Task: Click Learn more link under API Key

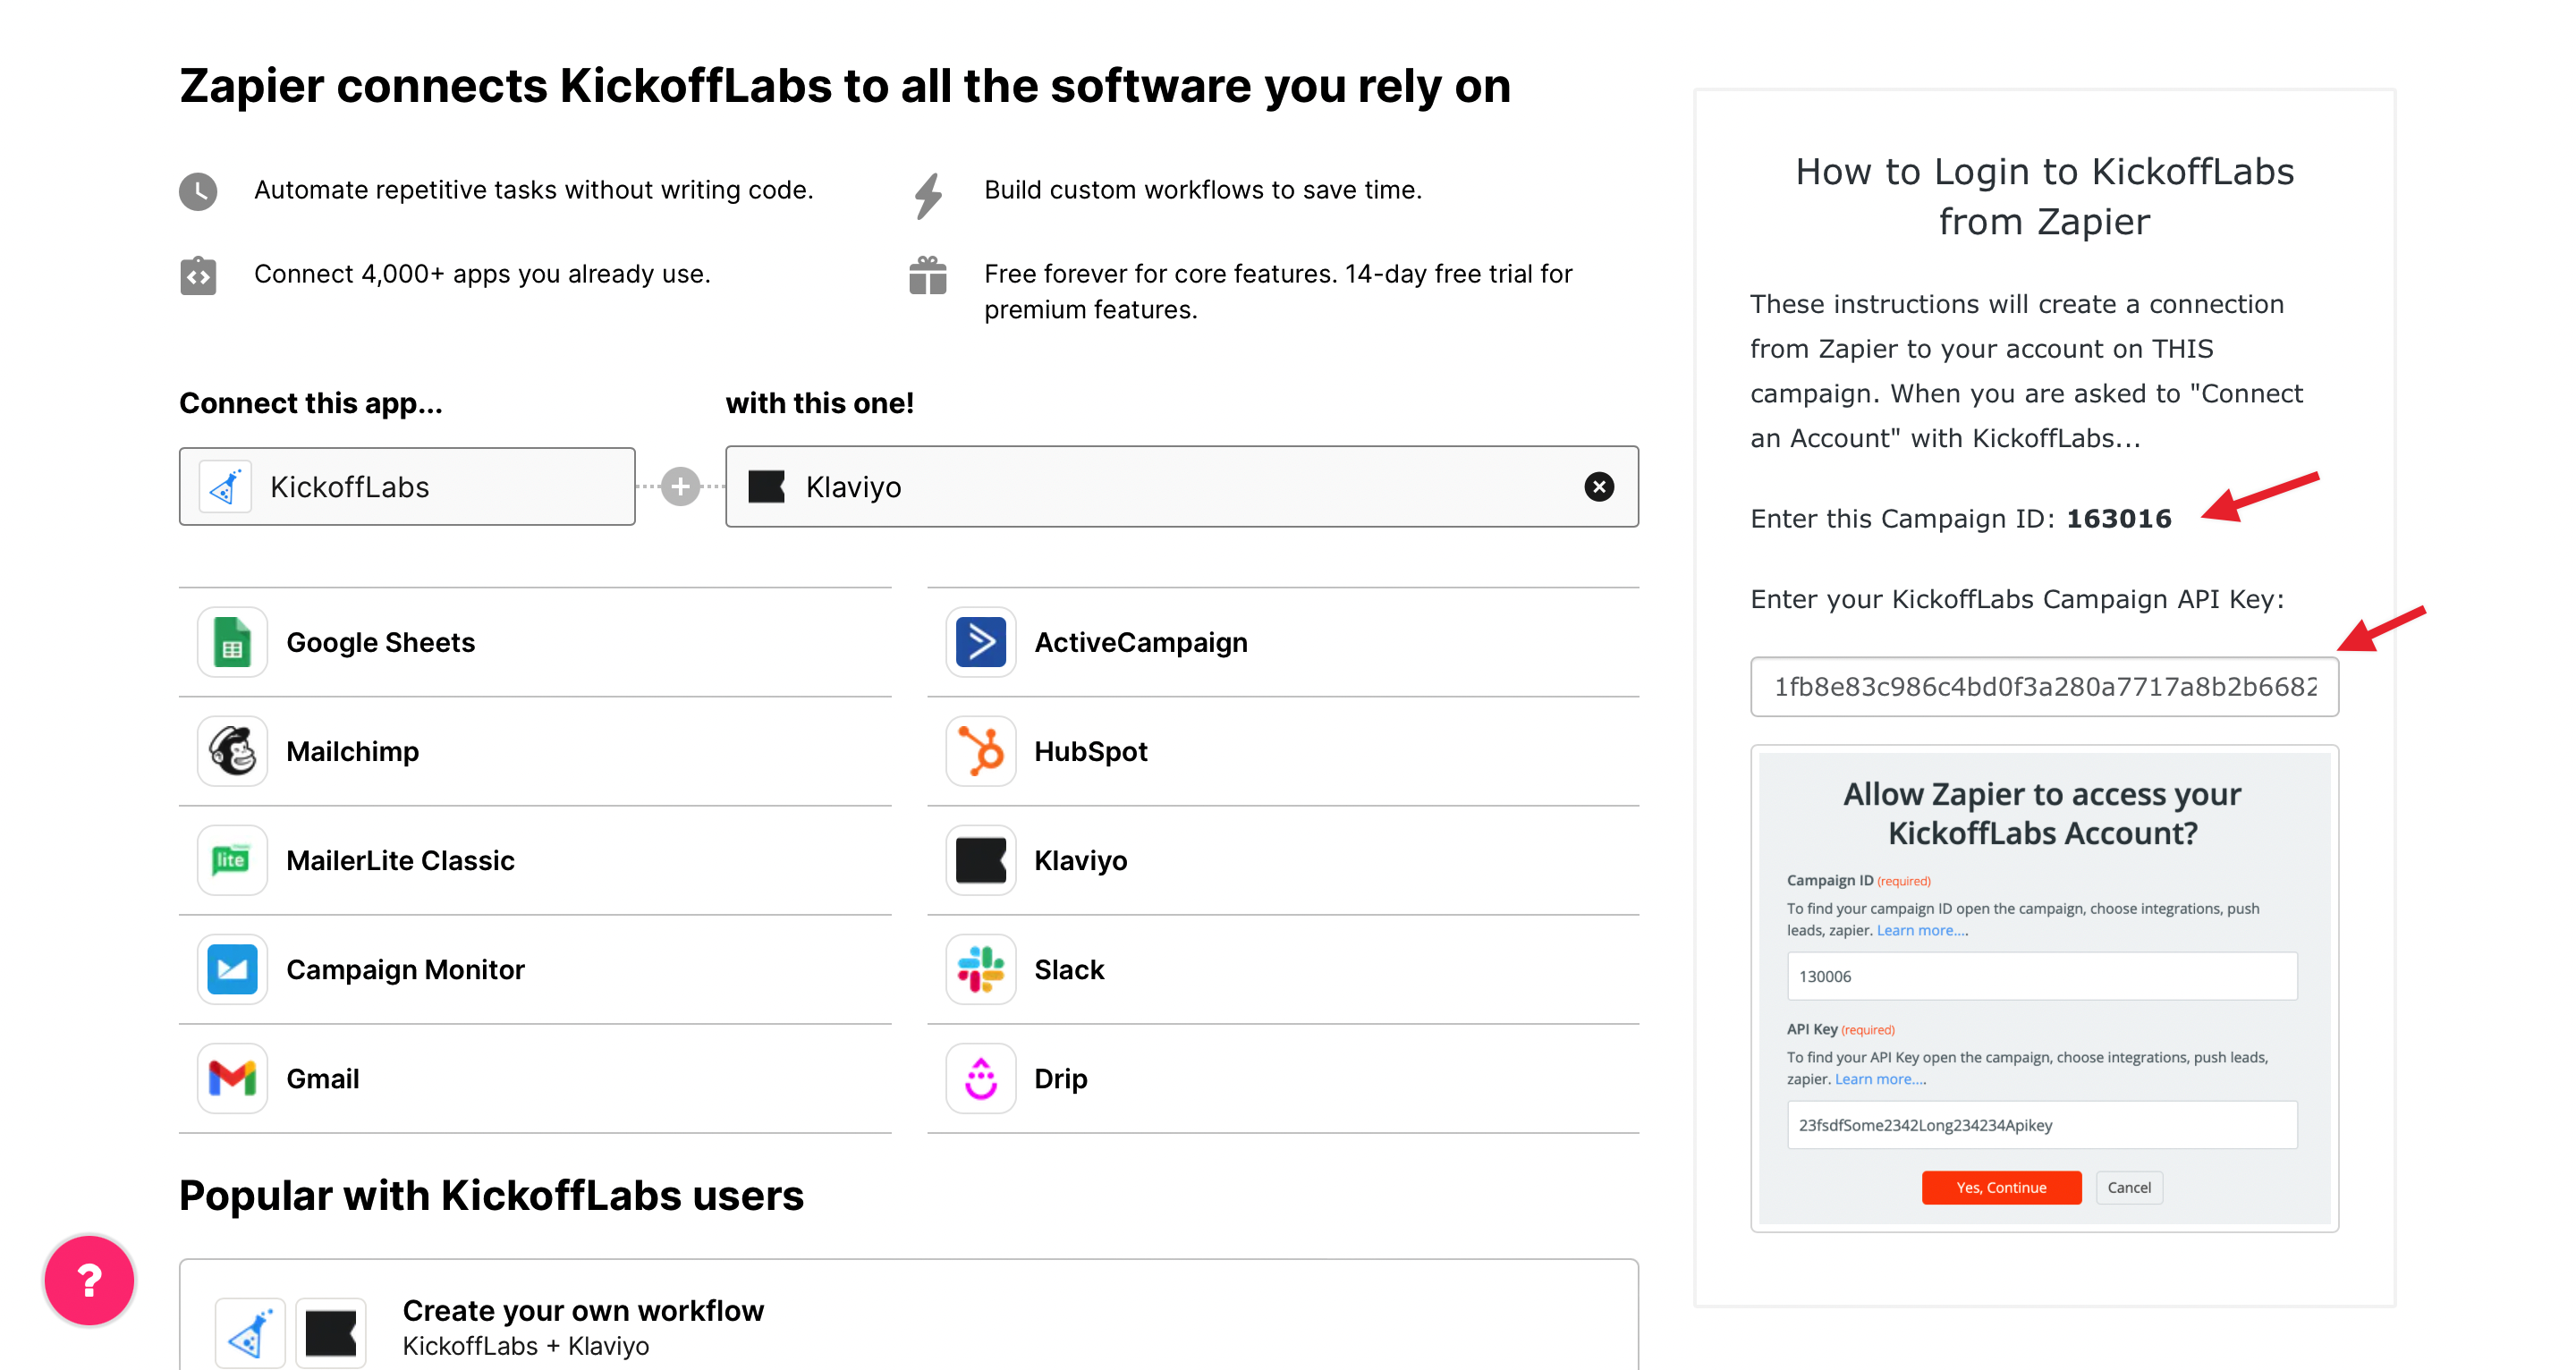Action: 1880,1080
